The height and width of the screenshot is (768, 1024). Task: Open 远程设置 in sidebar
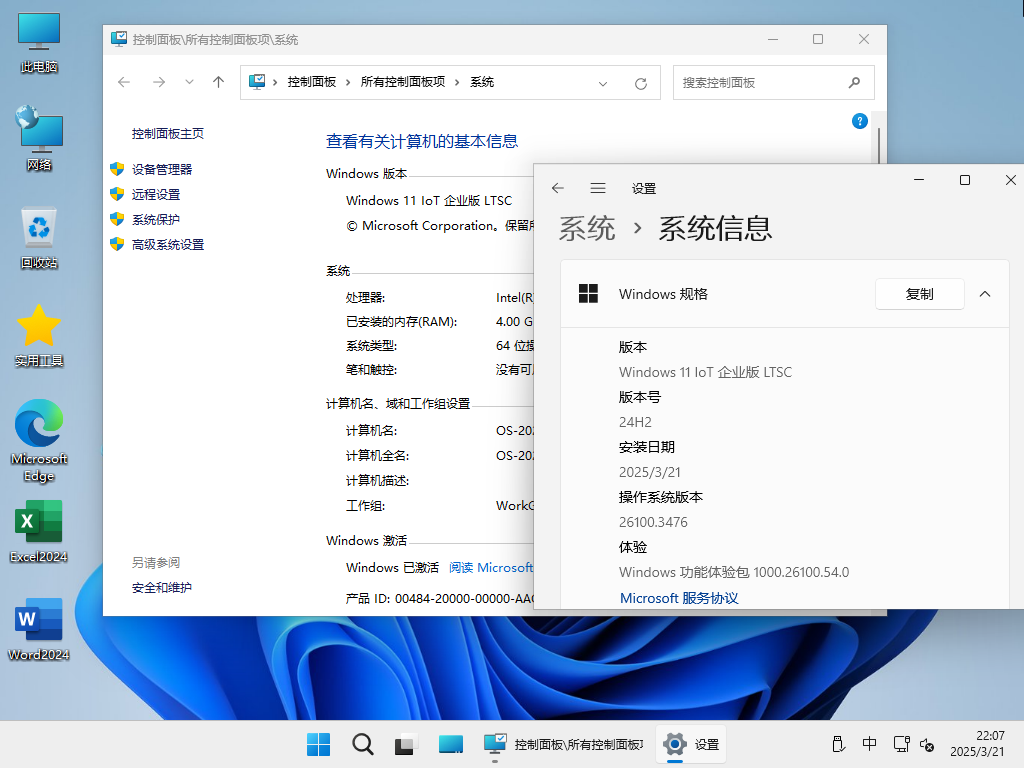156,195
